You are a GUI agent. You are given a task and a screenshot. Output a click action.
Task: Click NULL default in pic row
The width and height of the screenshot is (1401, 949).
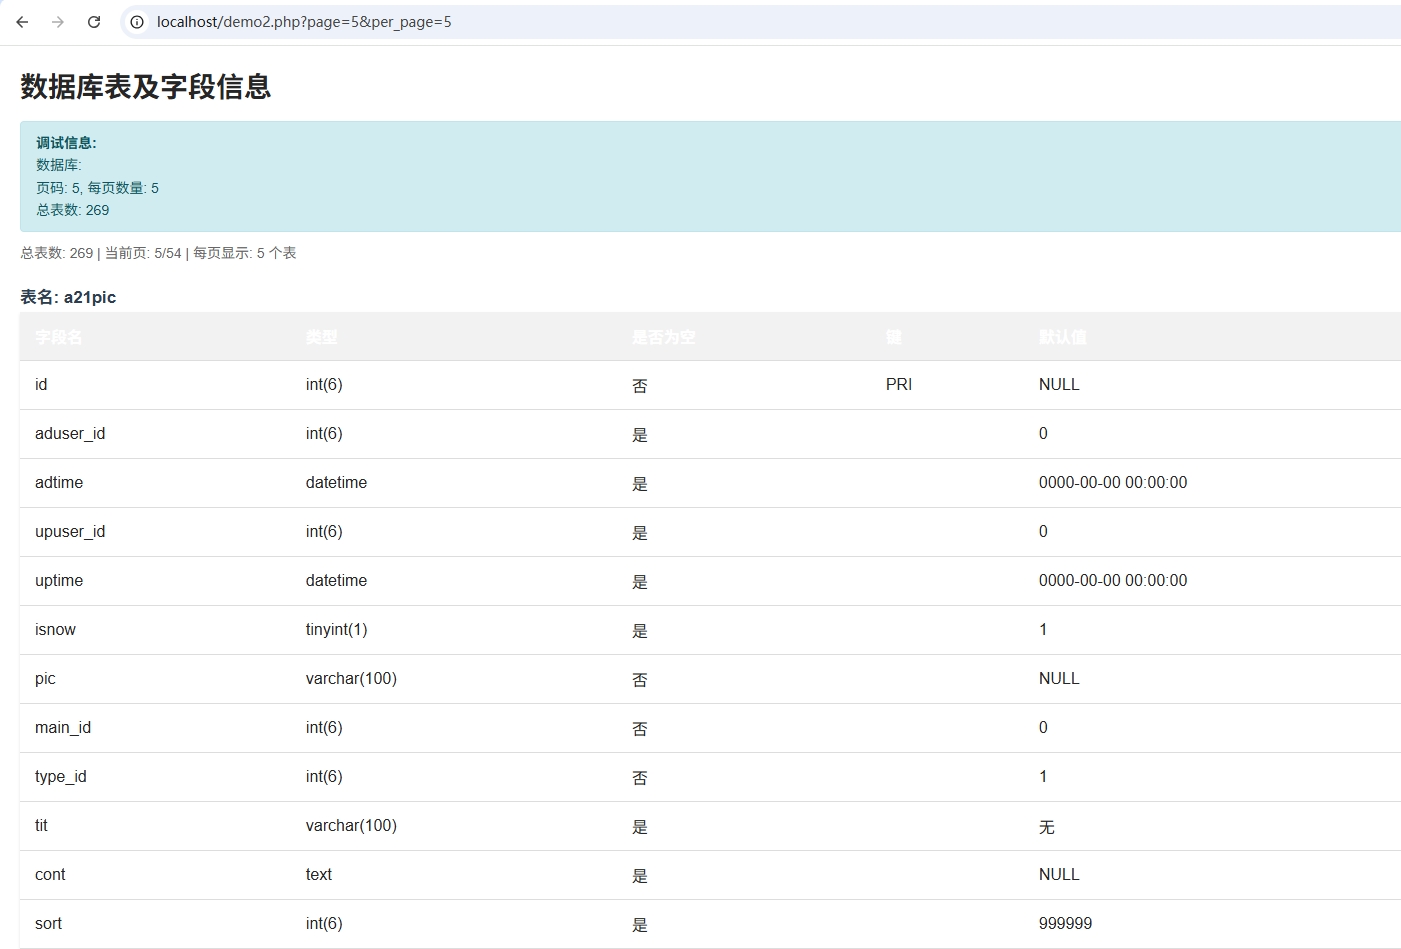coord(1059,679)
